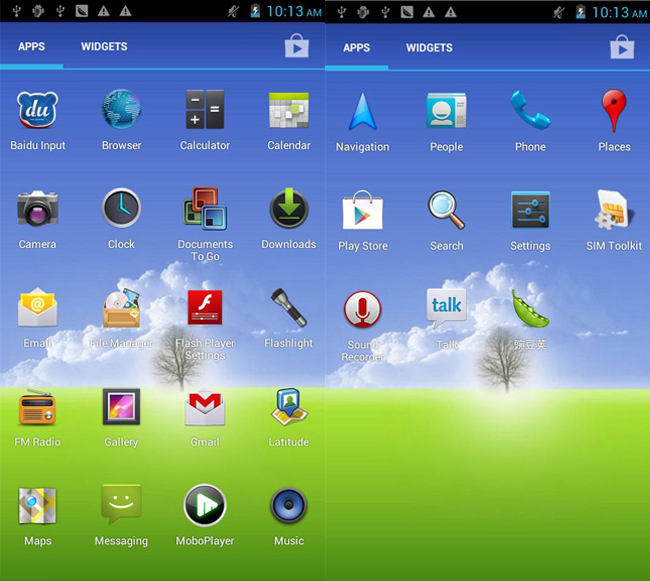Screen dimensions: 650x581
Task: Open the Places pin app
Action: point(614,111)
